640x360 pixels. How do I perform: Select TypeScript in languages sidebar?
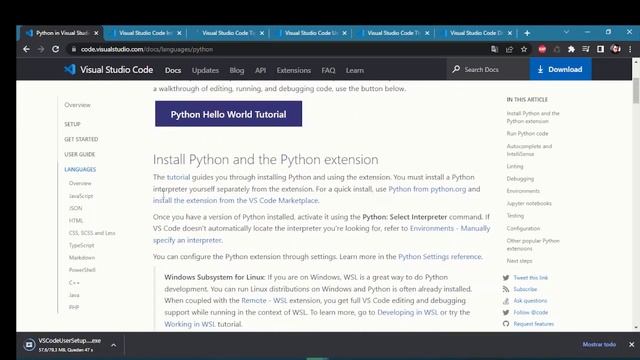pyautogui.click(x=82, y=245)
